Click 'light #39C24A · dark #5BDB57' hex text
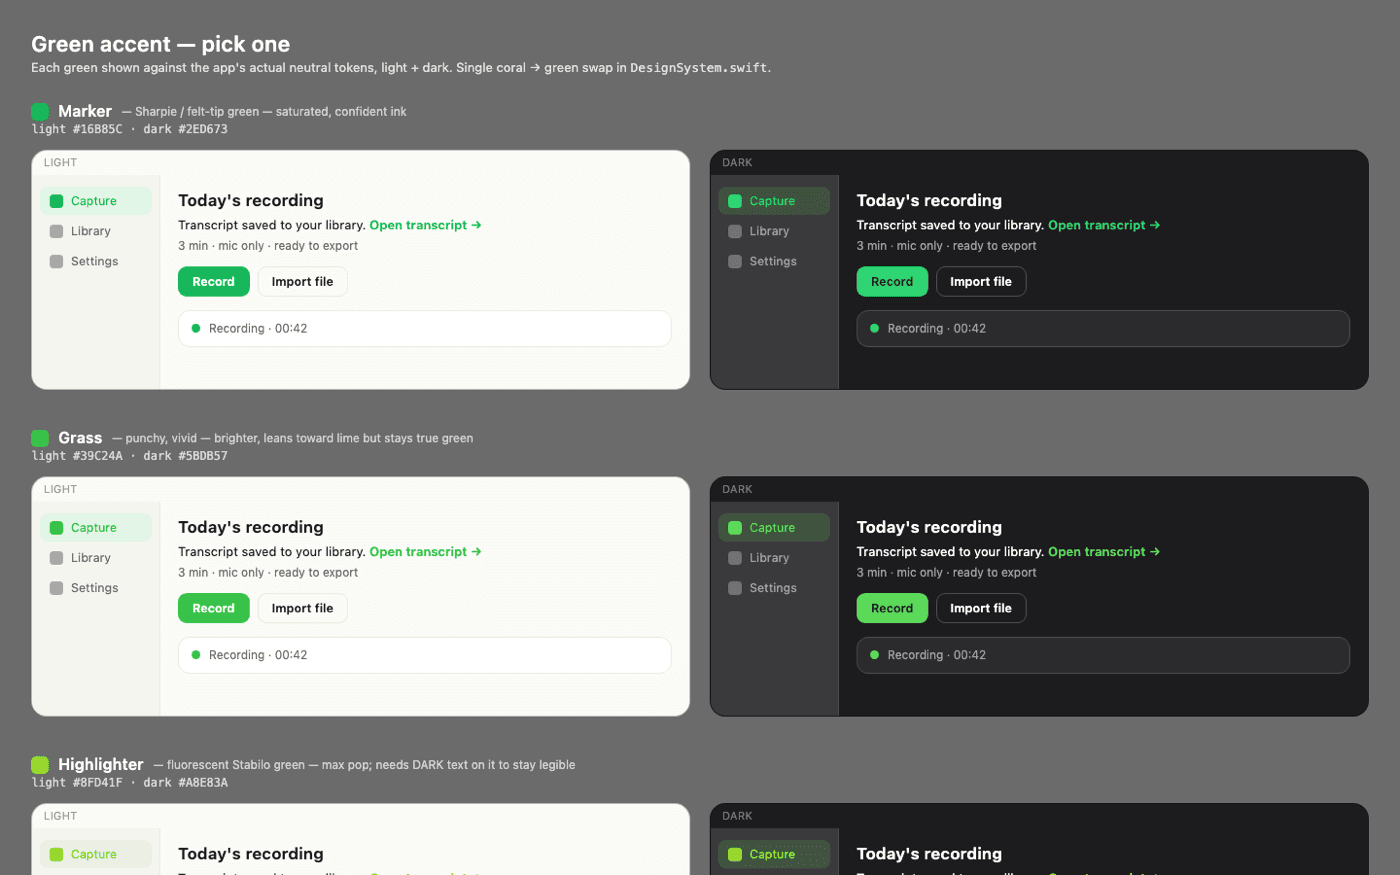 pyautogui.click(x=129, y=456)
